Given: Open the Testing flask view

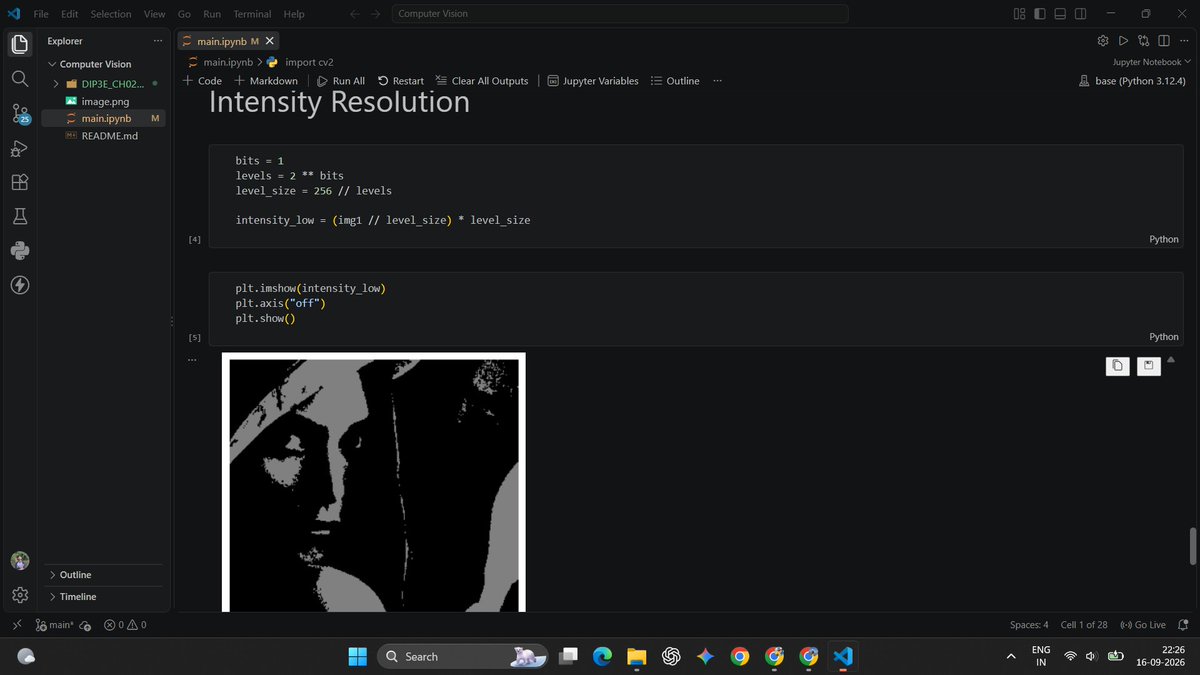Looking at the screenshot, I should (20, 216).
